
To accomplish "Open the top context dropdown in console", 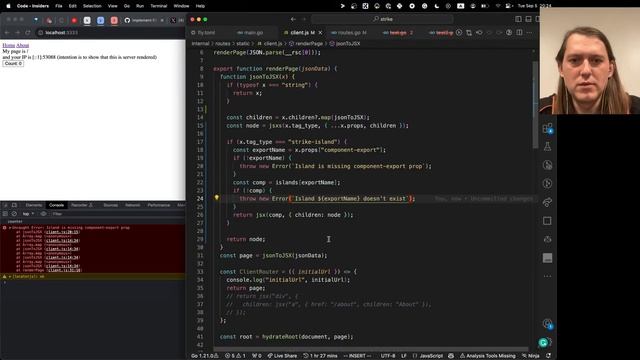I will 28,214.
